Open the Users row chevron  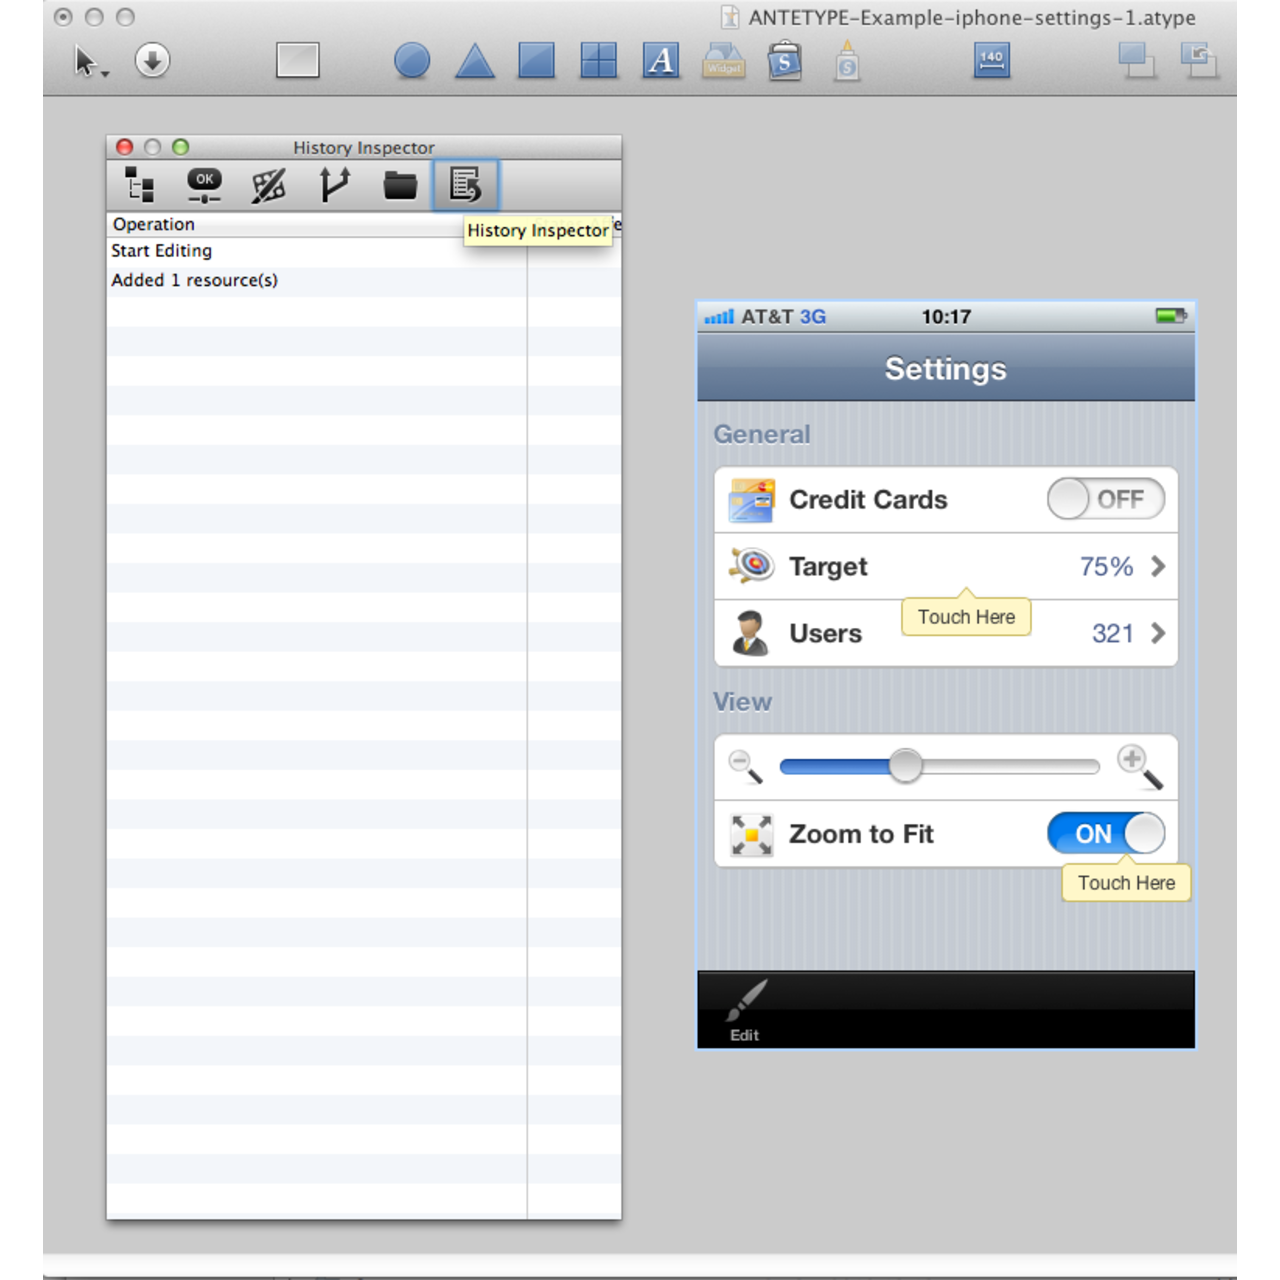[1158, 633]
